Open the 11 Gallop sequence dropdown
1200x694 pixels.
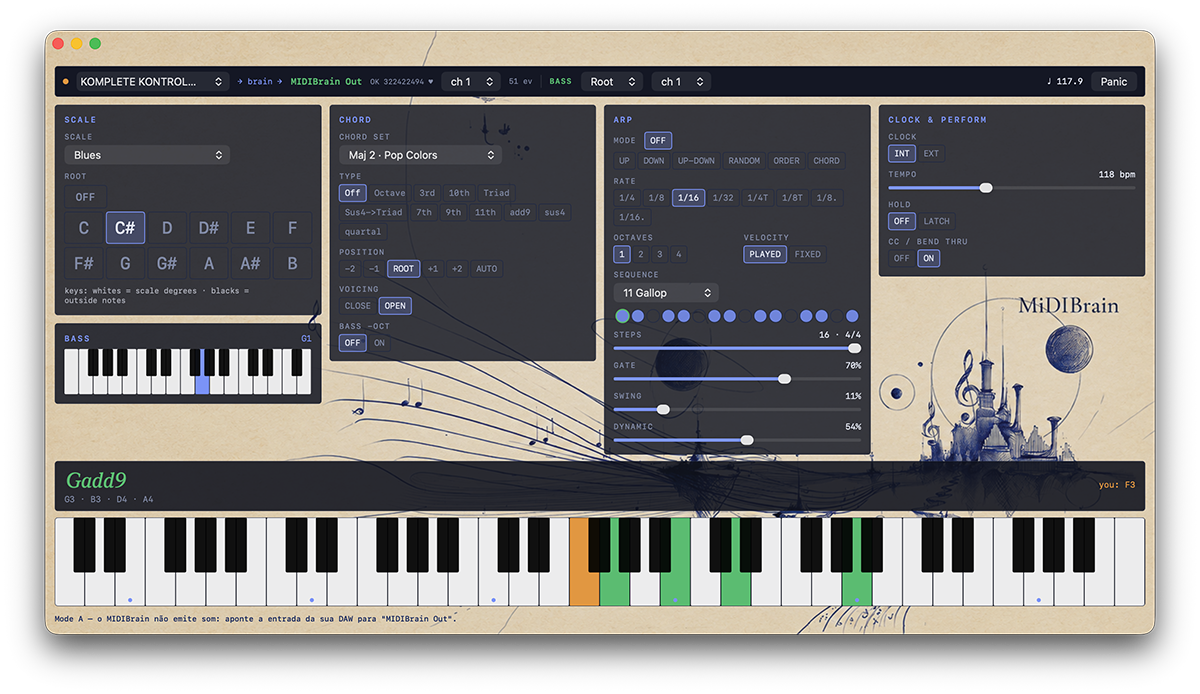666,293
